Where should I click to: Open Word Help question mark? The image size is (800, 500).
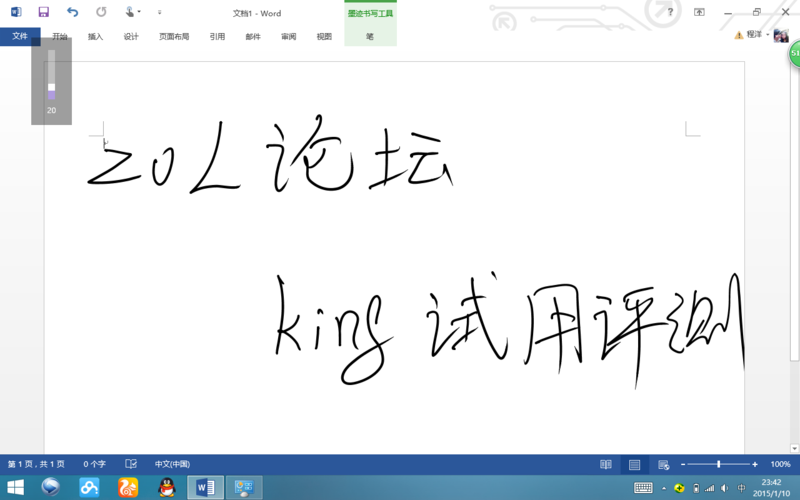click(x=670, y=12)
